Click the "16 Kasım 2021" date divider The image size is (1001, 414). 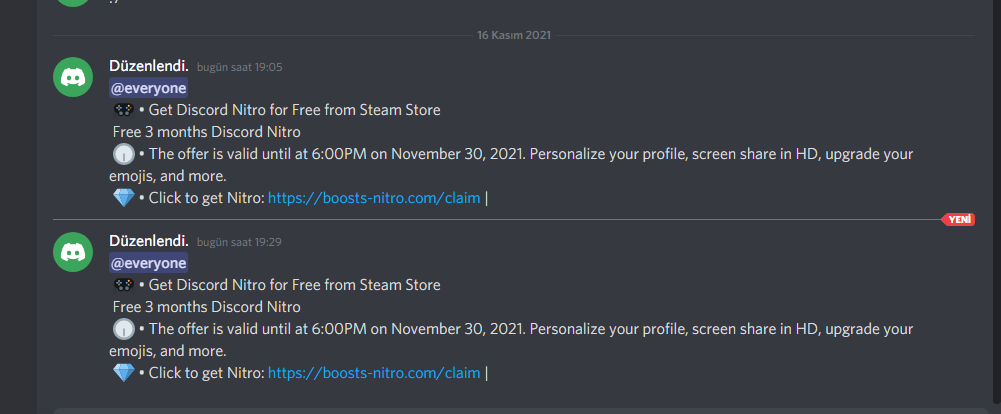[x=513, y=35]
